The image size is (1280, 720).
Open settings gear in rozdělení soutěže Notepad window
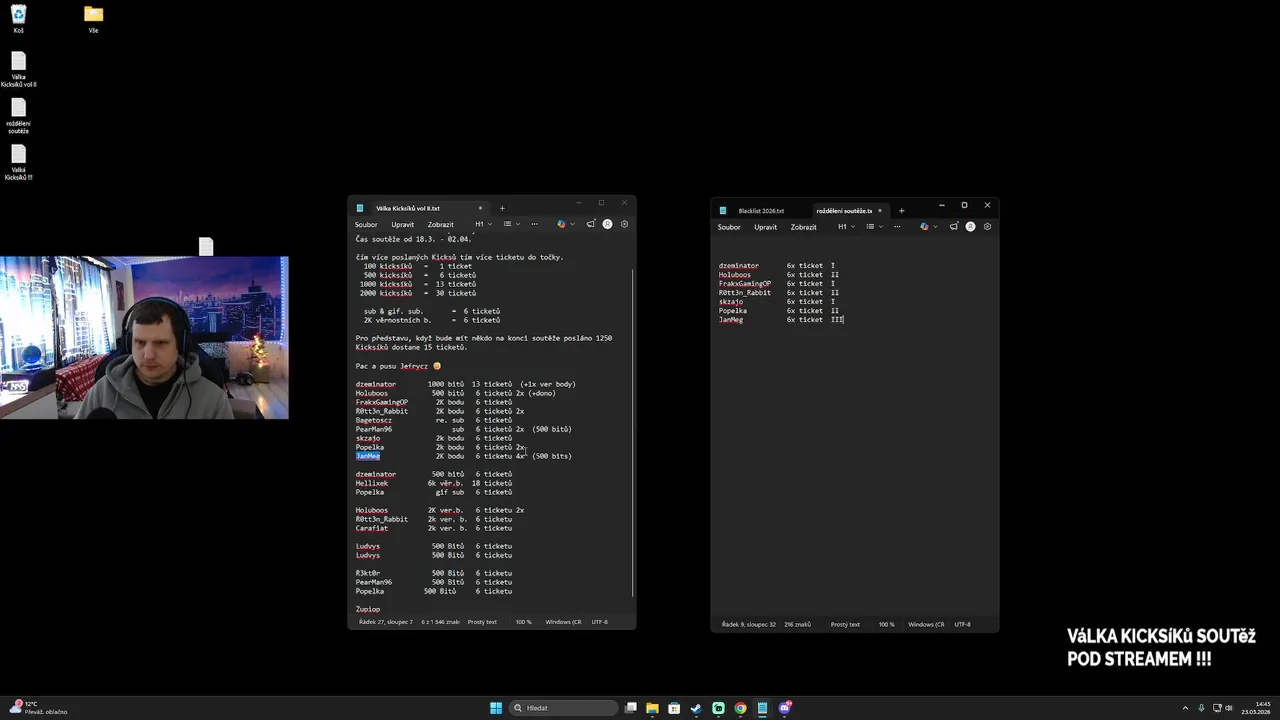(987, 227)
